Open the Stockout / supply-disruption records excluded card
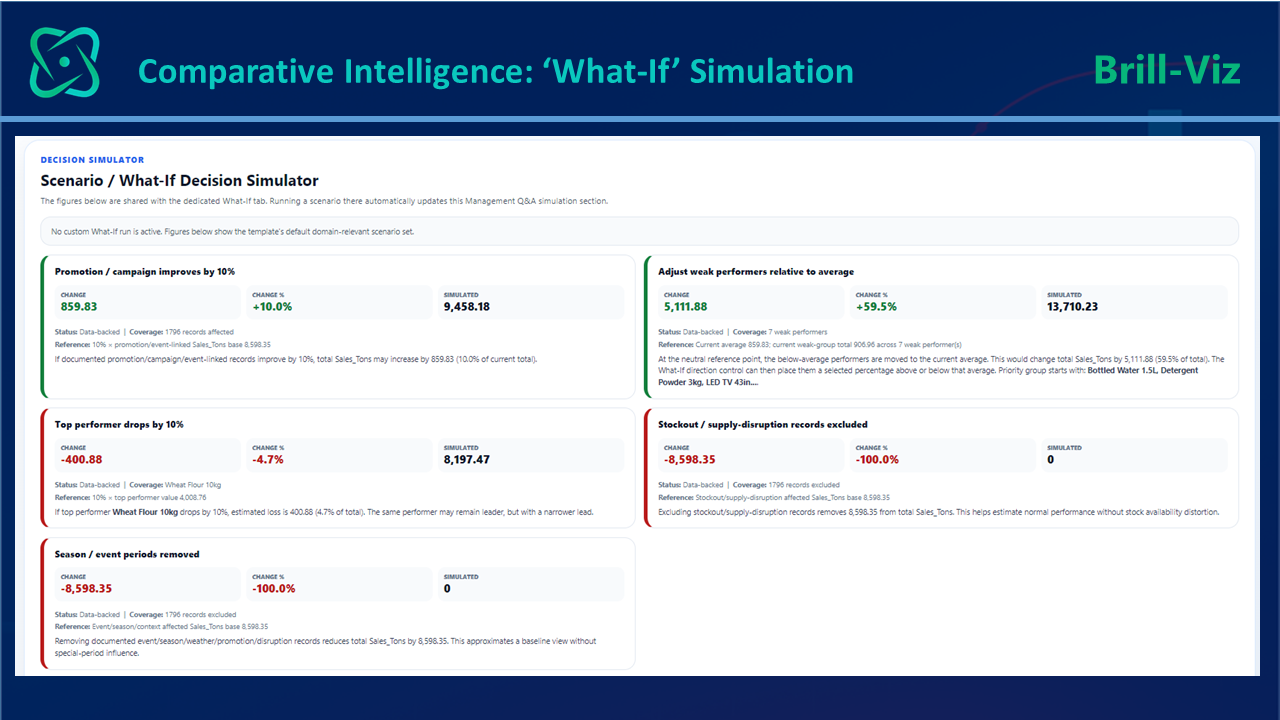The height and width of the screenshot is (720, 1280). tap(942, 467)
